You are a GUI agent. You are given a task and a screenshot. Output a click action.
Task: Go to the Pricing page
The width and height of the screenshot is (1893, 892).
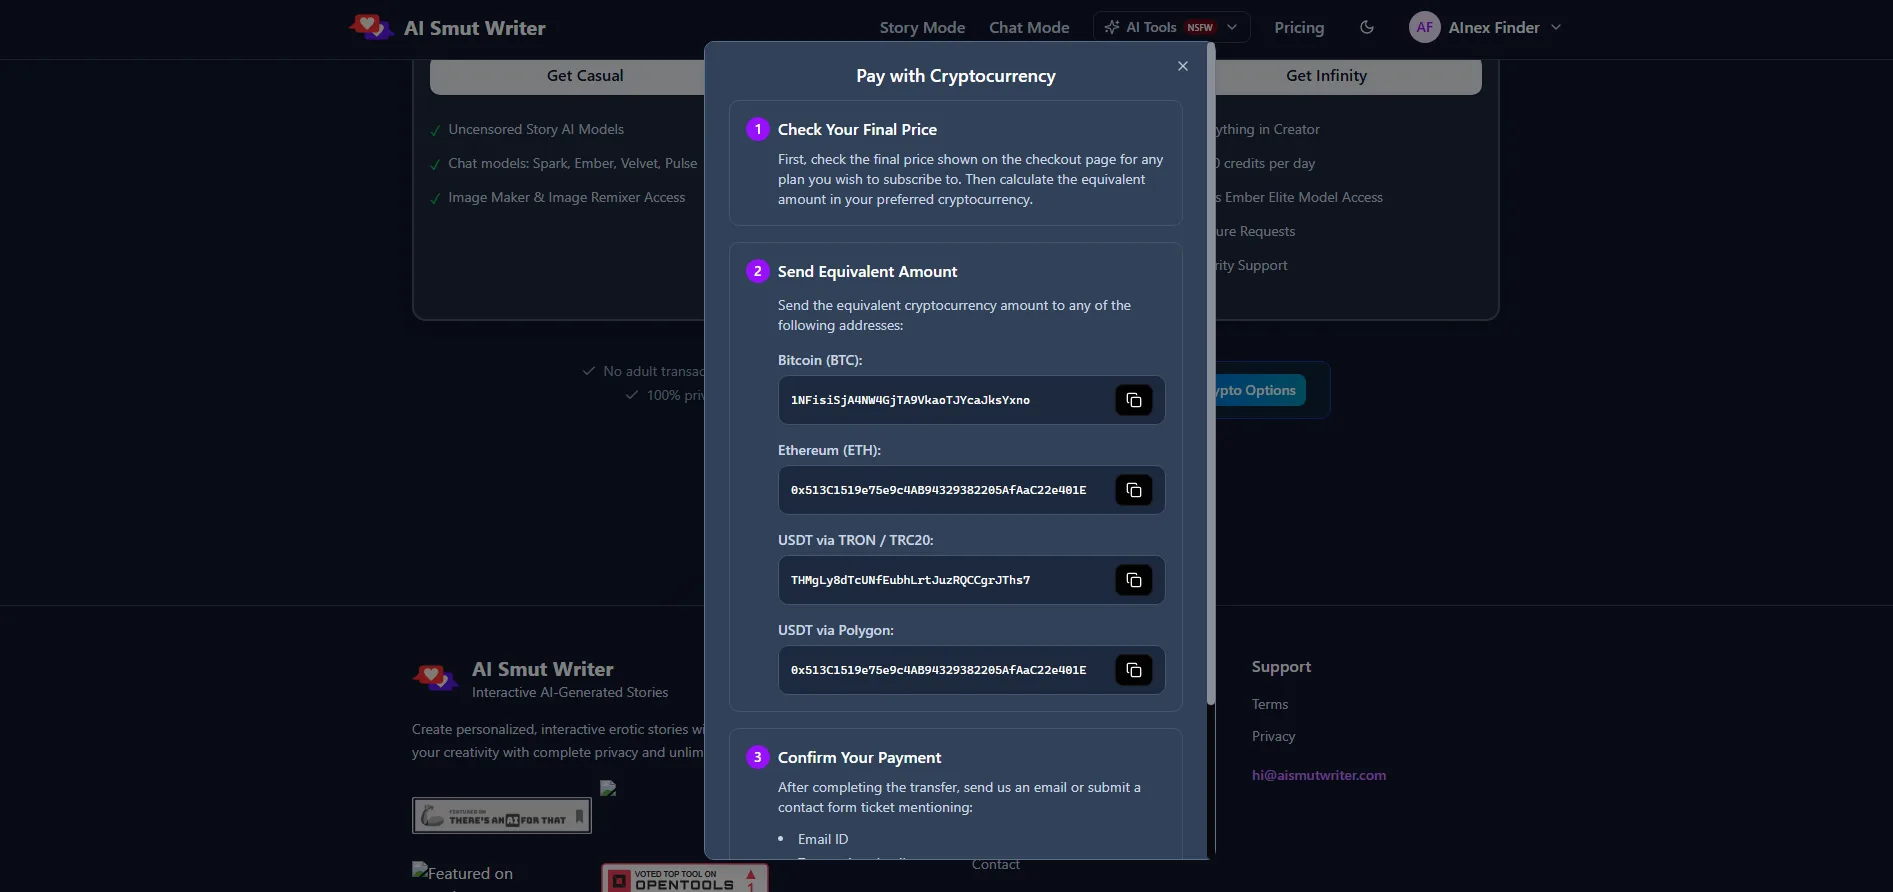click(x=1299, y=28)
